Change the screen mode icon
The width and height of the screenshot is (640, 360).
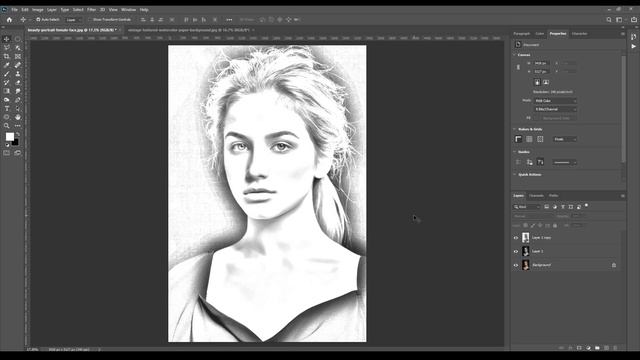pyautogui.click(x=18, y=153)
